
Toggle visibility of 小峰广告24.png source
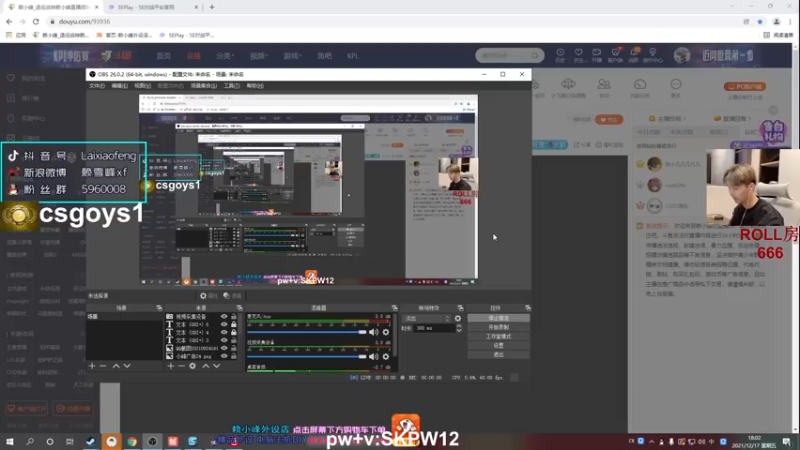coord(224,356)
